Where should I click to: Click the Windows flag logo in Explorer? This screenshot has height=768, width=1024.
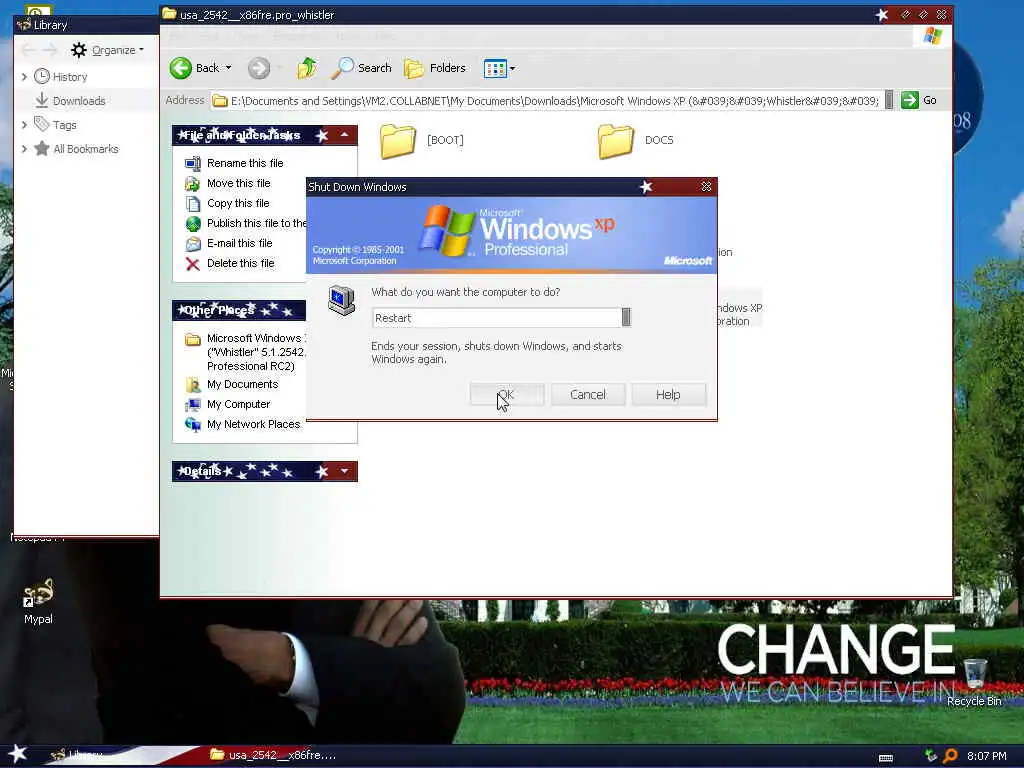pyautogui.click(x=933, y=36)
